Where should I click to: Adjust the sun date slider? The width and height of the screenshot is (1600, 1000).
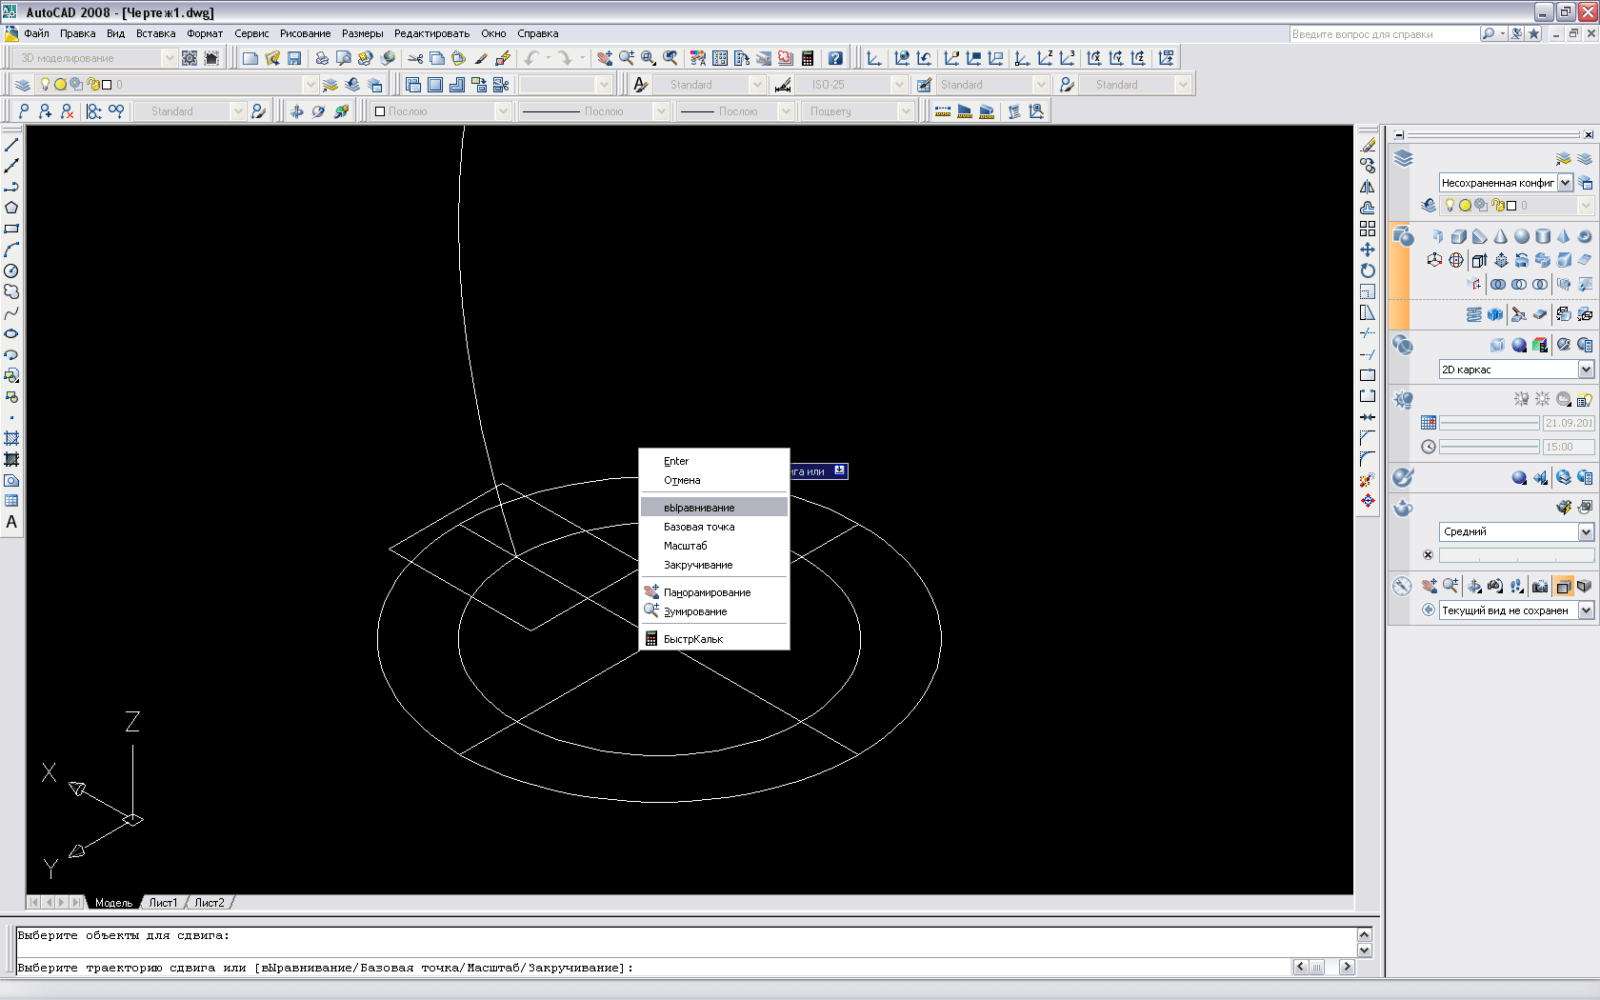1488,423
